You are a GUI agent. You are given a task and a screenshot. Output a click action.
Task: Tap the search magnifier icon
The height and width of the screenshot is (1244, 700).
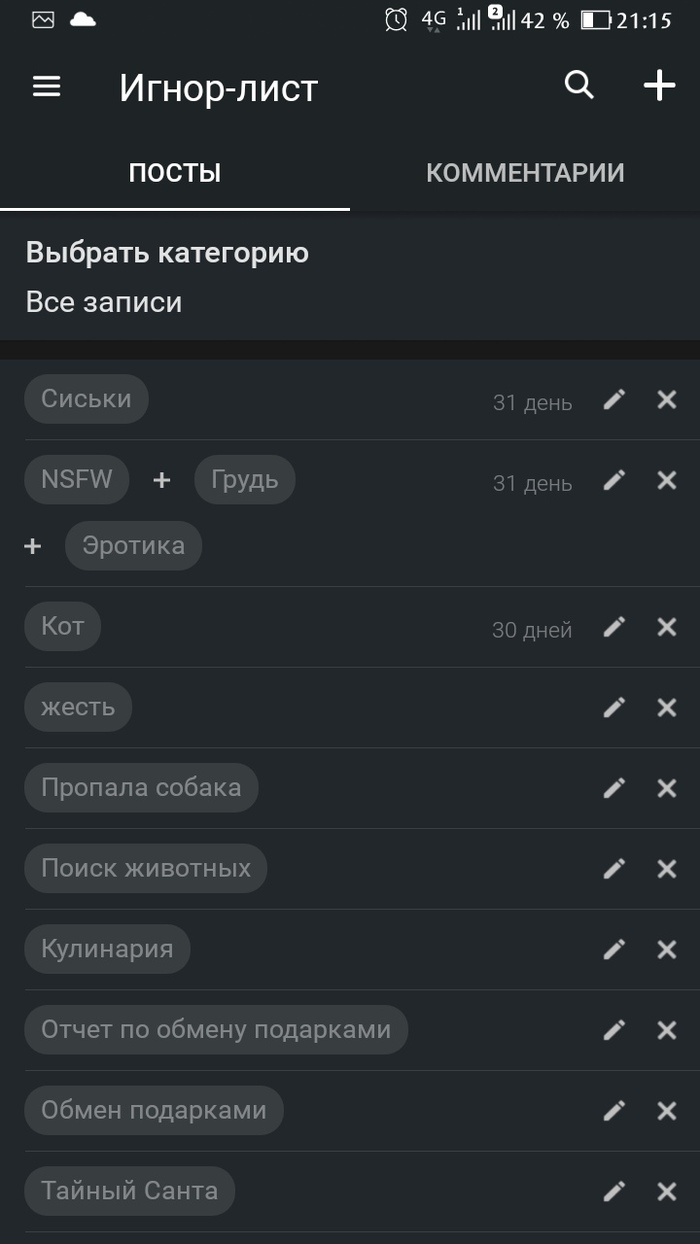click(579, 86)
